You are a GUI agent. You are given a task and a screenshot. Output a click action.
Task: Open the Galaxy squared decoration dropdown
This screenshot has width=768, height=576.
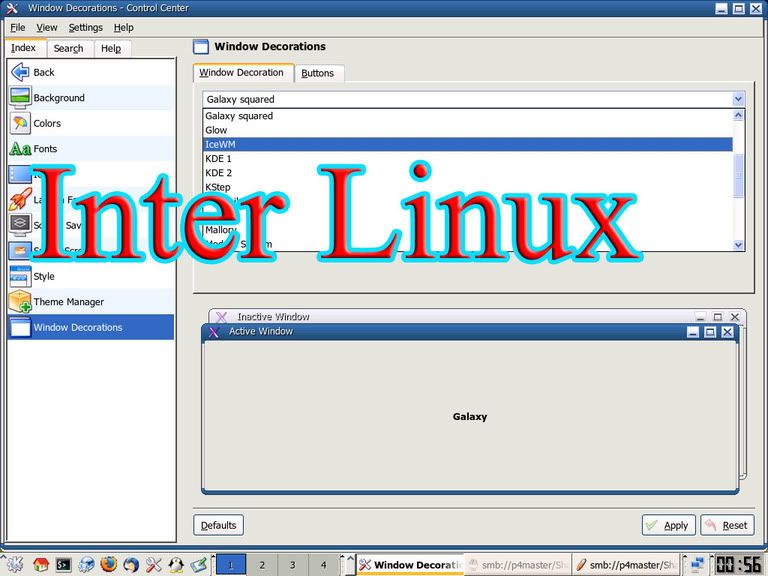pyautogui.click(x=474, y=99)
